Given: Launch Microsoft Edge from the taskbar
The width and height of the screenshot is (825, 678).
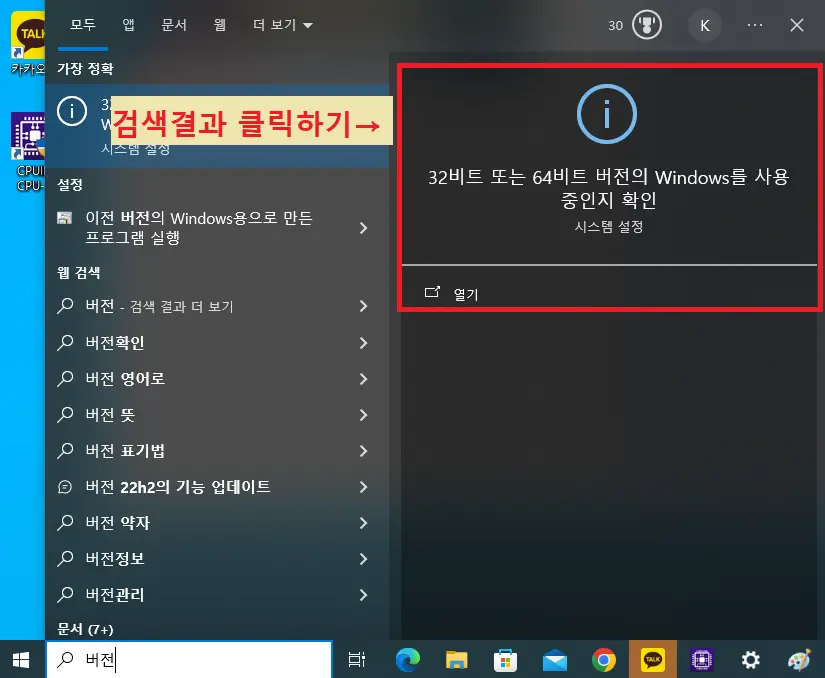Looking at the screenshot, I should click(x=407, y=660).
